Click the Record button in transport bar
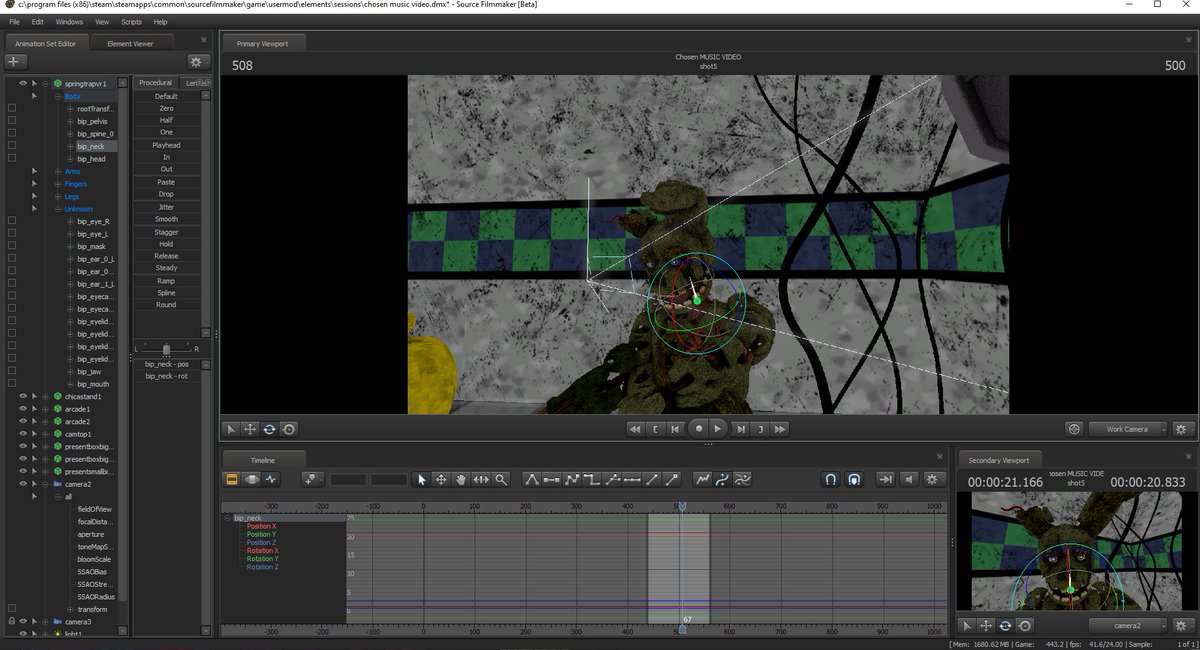The height and width of the screenshot is (650, 1200). click(x=699, y=429)
